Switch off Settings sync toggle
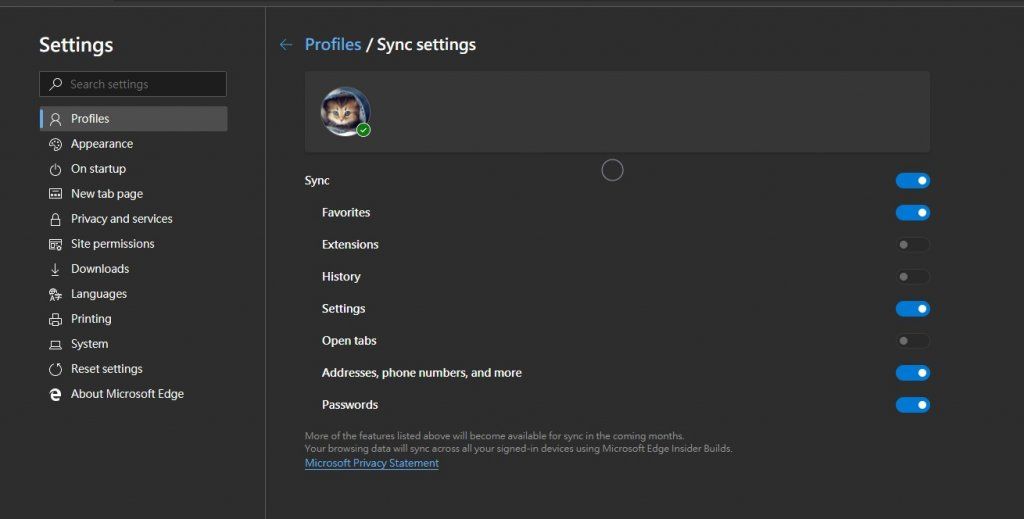Image resolution: width=1024 pixels, height=519 pixels. point(912,308)
